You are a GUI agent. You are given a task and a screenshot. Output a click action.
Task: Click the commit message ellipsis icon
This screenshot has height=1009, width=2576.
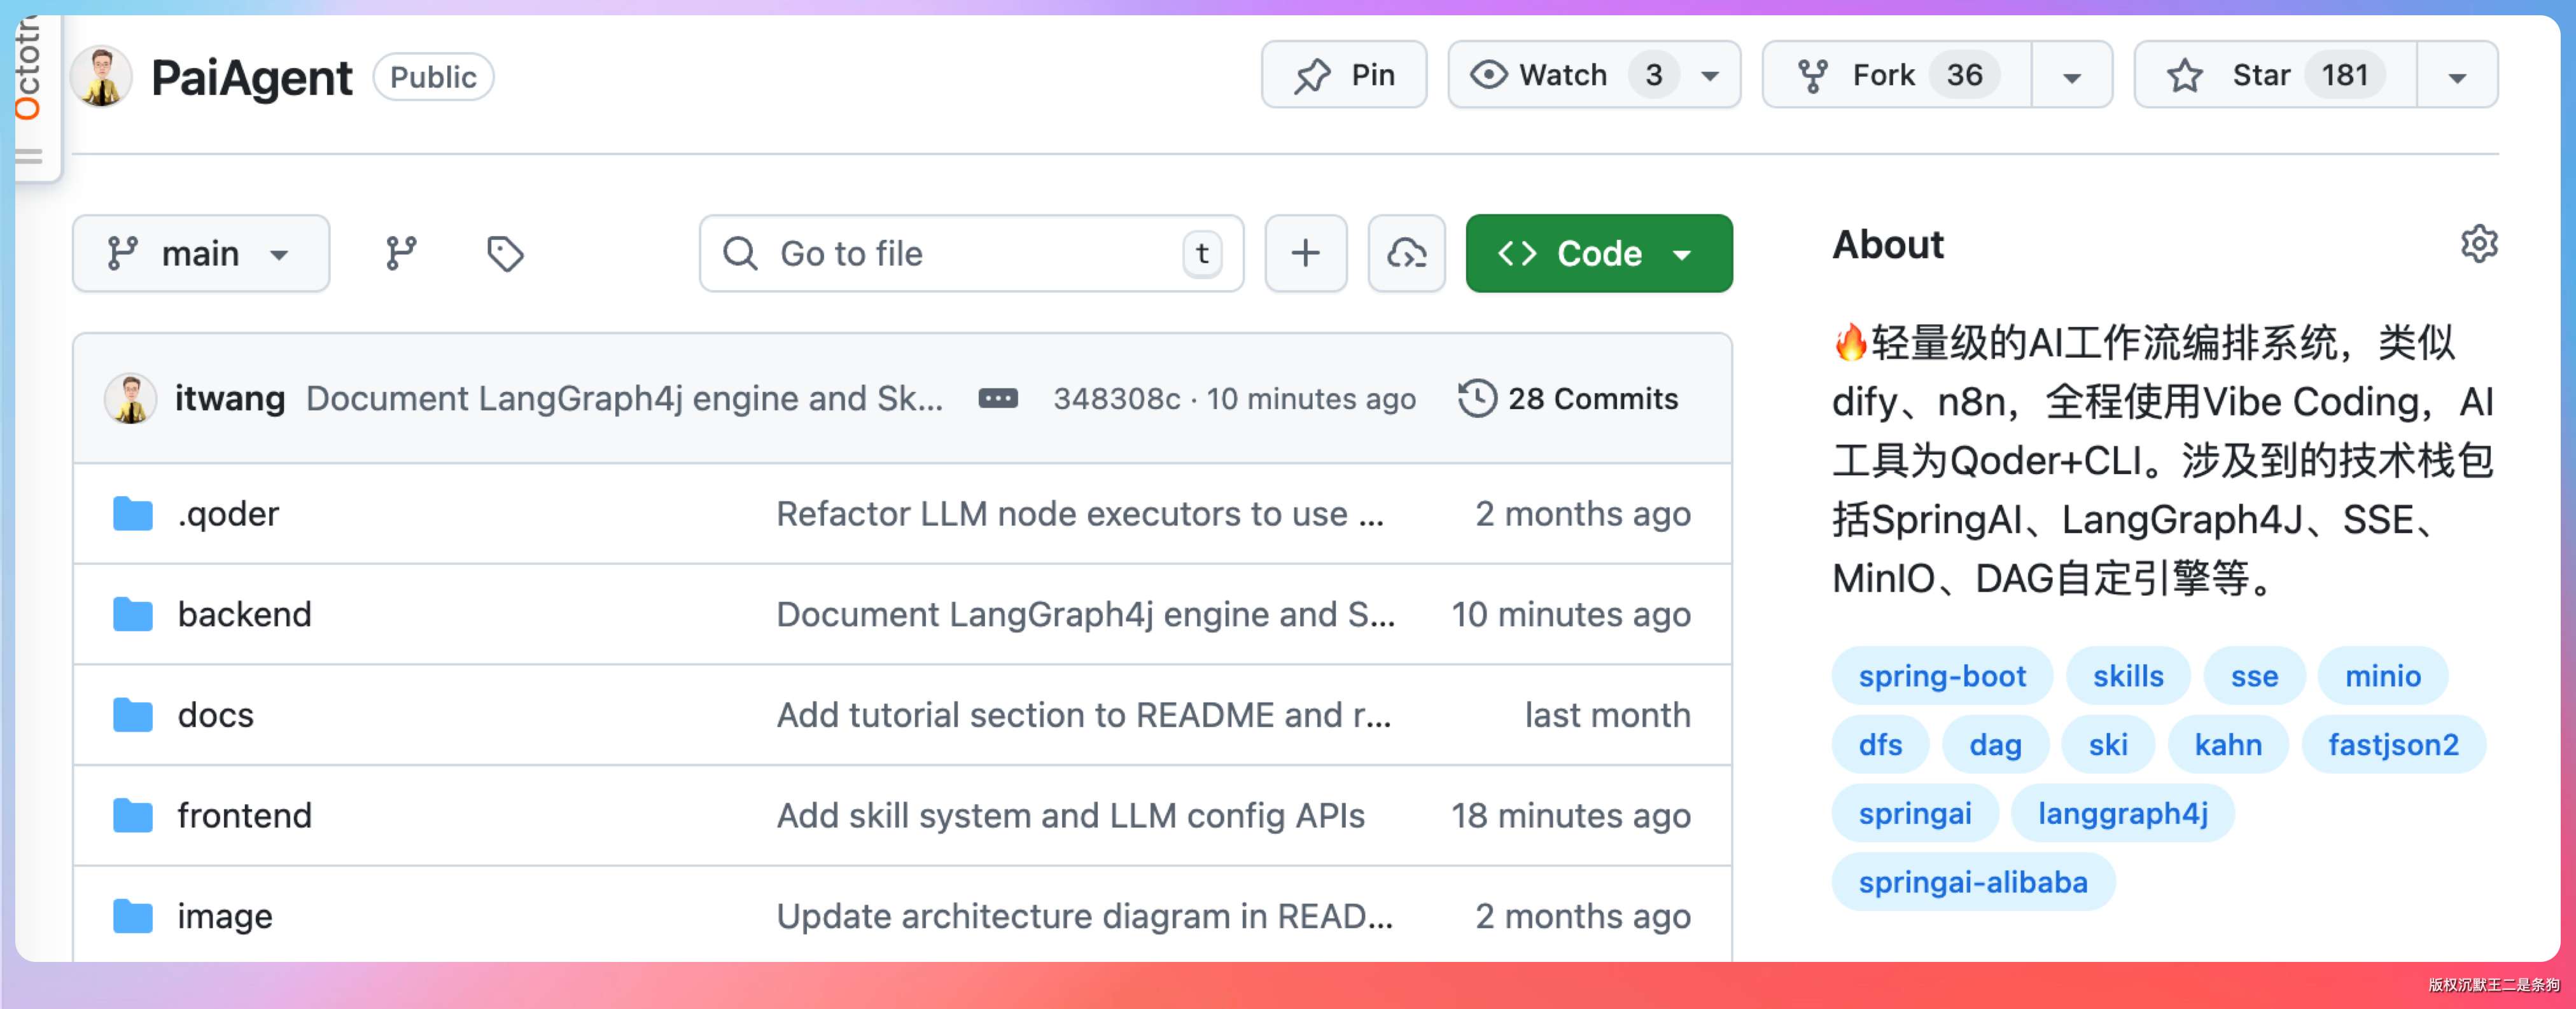pos(997,399)
